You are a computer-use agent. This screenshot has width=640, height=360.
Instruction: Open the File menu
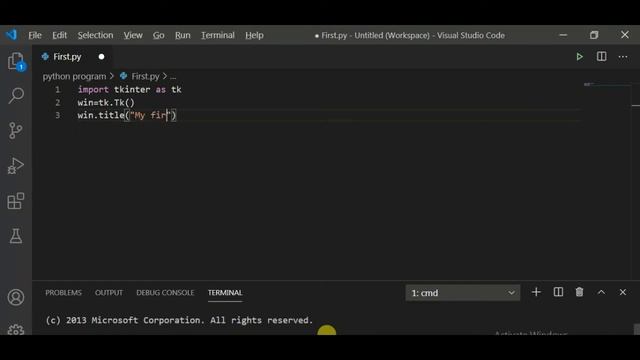tap(35, 36)
